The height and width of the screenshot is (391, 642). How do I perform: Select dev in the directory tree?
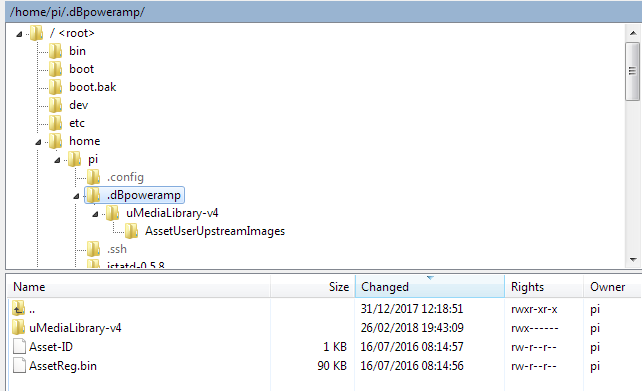pos(79,105)
